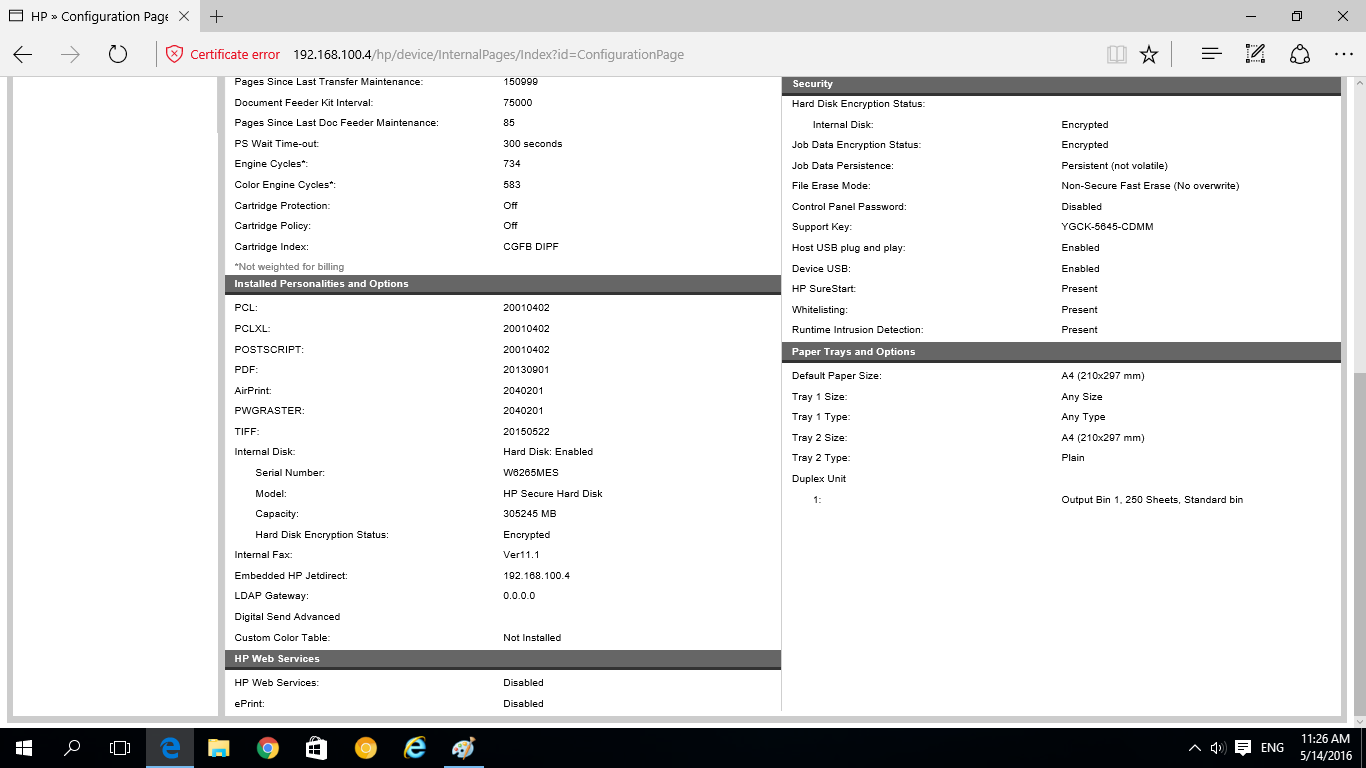Select the HP Configuration Page tab
Viewport: 1366px width, 768px height.
tap(98, 16)
